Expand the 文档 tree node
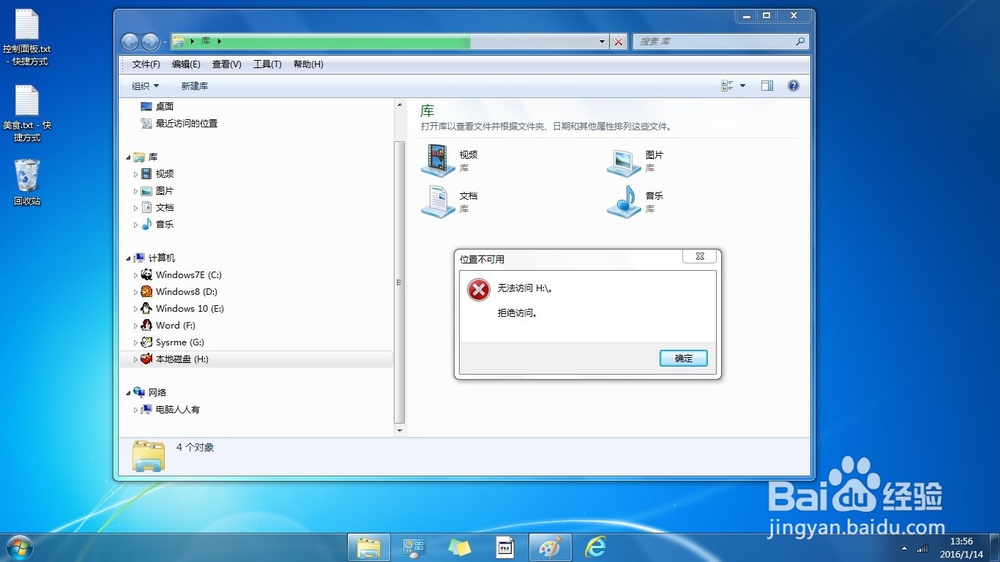This screenshot has width=1000, height=562. point(136,208)
